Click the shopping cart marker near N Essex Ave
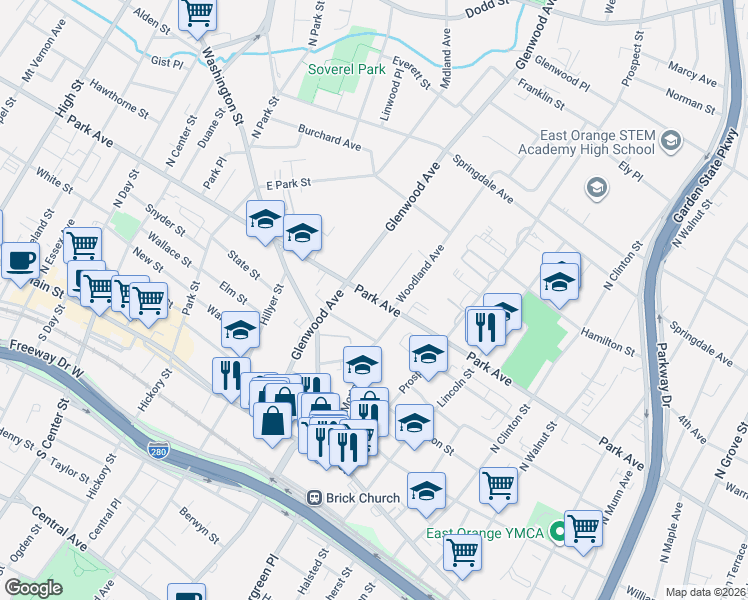 pos(82,246)
